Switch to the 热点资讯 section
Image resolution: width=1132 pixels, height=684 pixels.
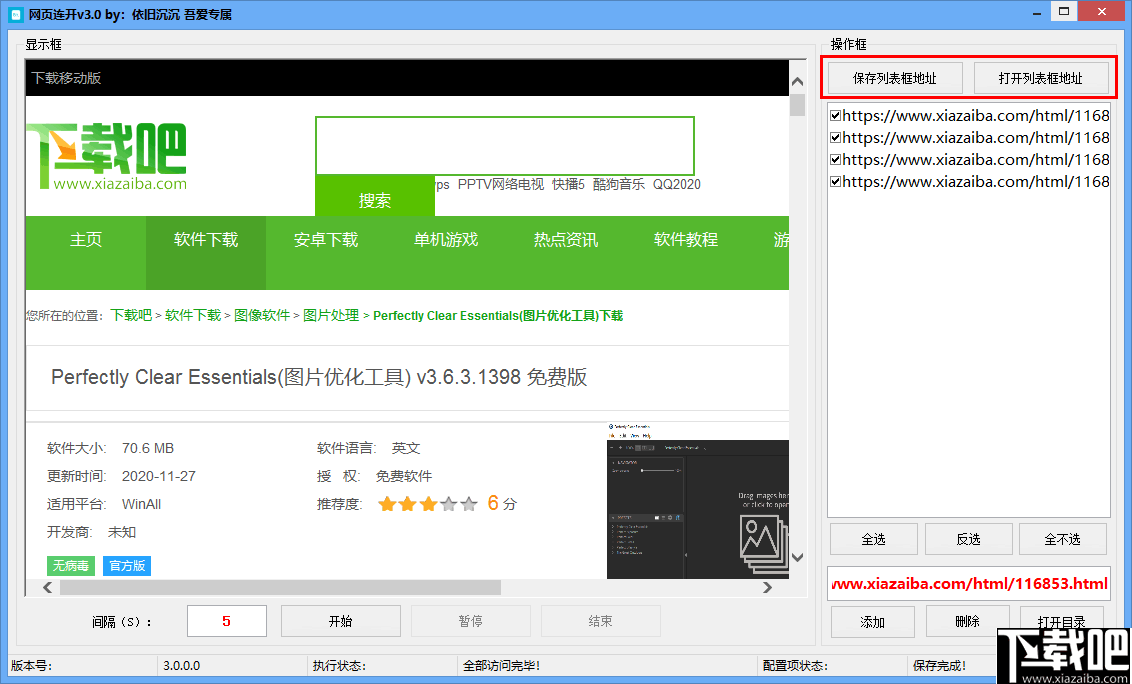tap(565, 240)
